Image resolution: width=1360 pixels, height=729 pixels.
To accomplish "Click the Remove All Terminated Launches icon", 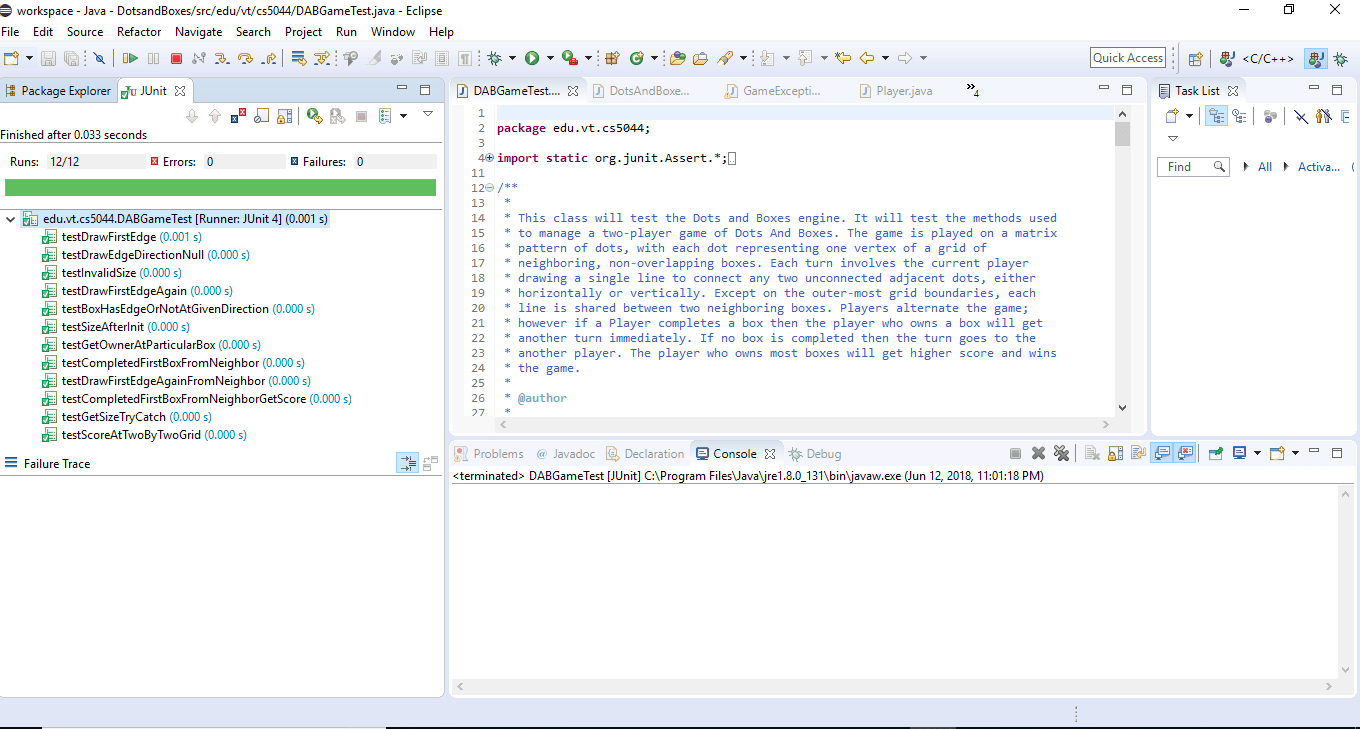I will click(x=1061, y=453).
